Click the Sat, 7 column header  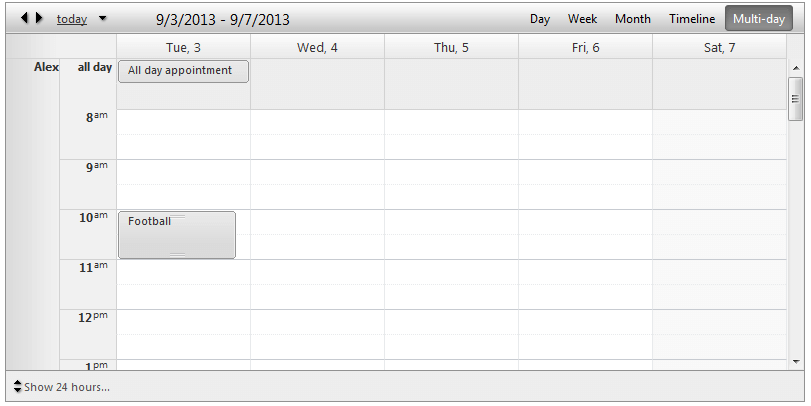(x=719, y=47)
